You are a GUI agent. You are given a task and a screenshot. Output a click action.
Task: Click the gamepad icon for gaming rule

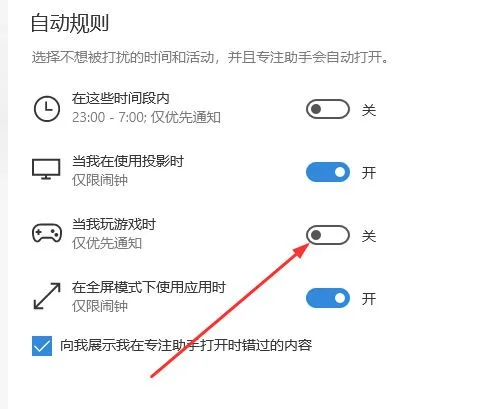(47, 233)
